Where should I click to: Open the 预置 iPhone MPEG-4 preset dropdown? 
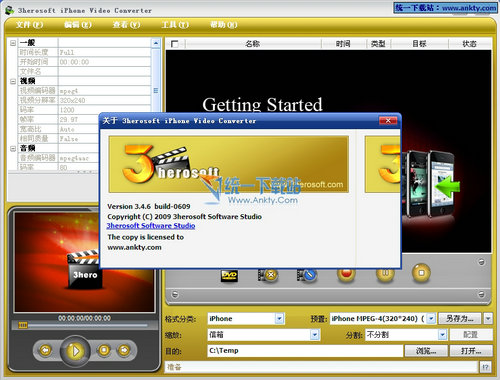431,318
